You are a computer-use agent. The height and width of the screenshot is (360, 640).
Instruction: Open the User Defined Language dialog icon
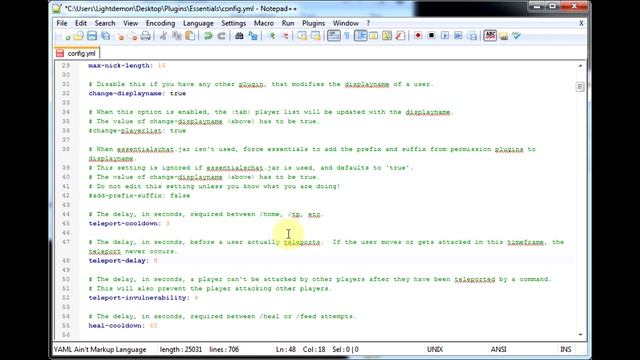click(x=373, y=36)
